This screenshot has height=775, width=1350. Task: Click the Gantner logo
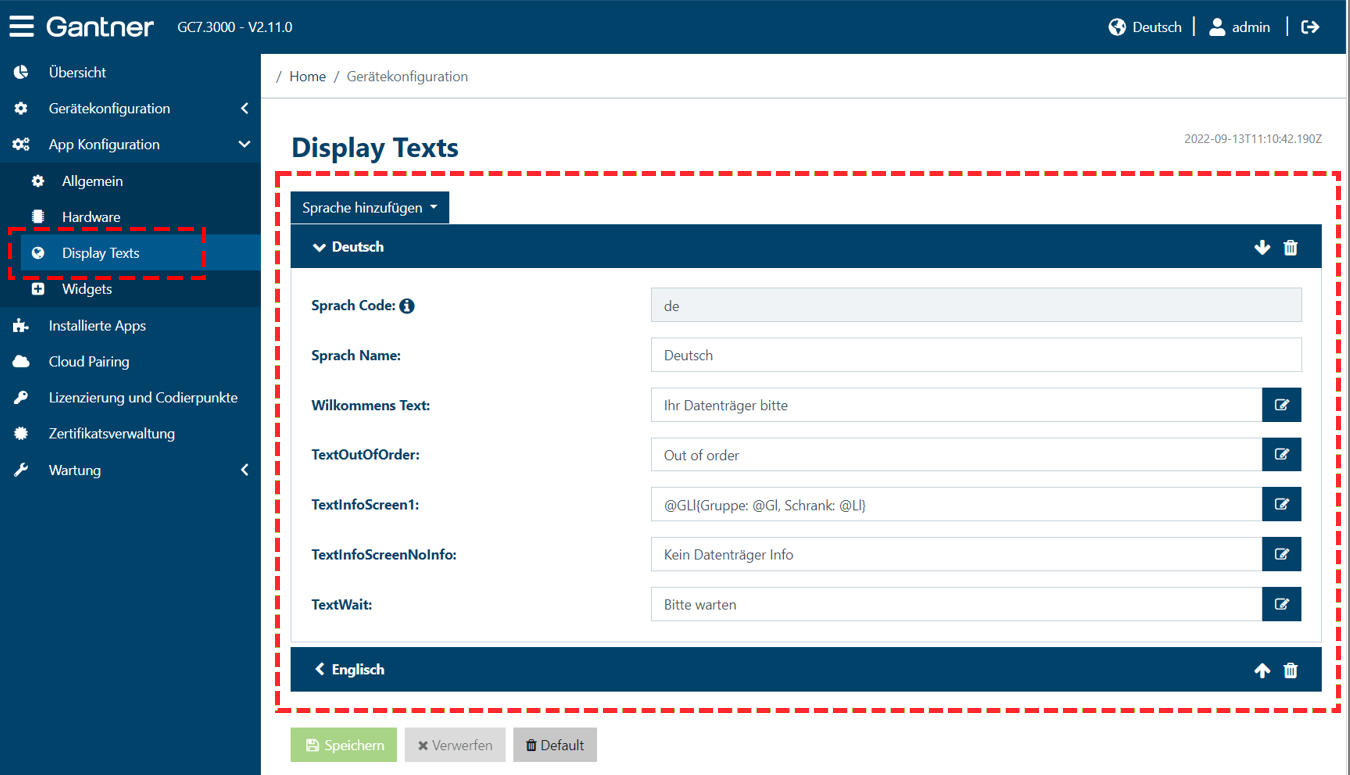[x=100, y=27]
